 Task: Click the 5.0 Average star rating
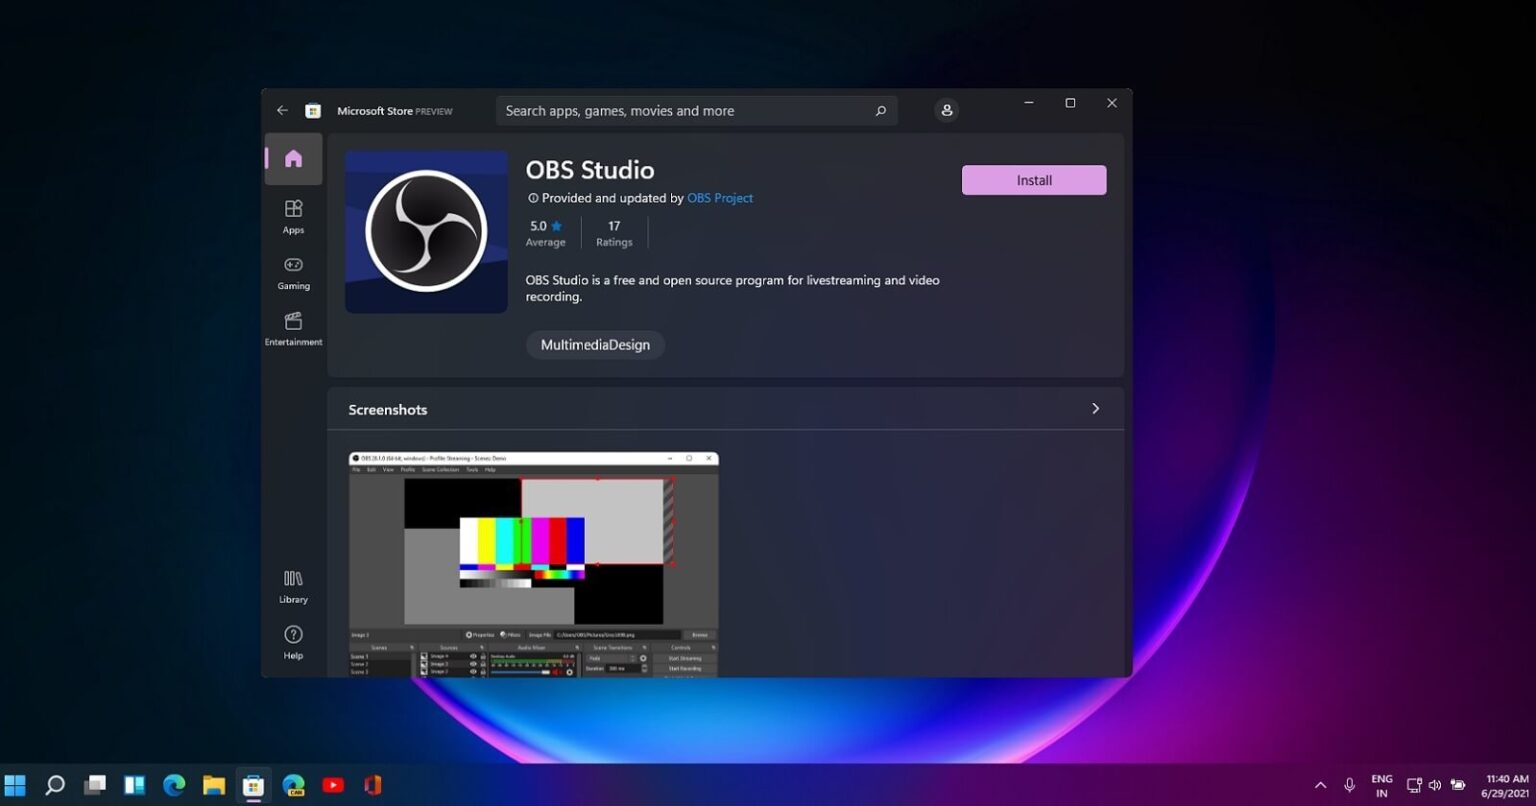tap(545, 232)
